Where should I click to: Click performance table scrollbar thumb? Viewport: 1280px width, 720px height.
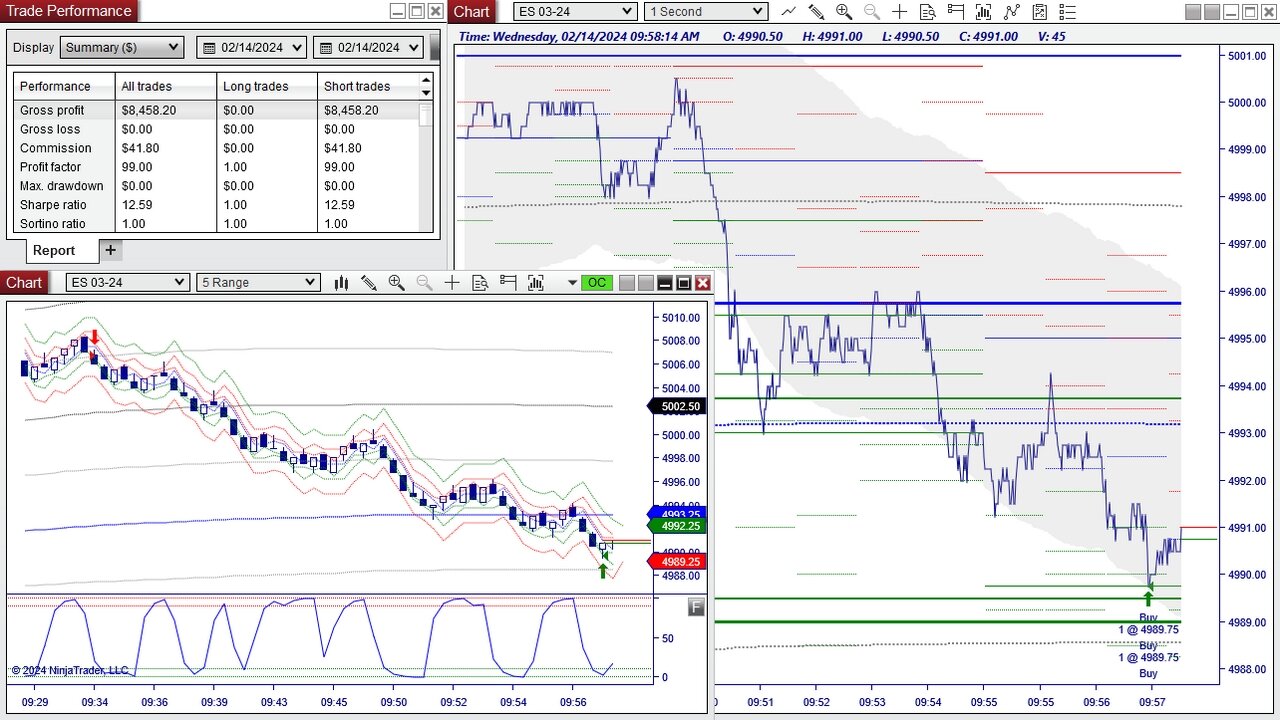(426, 114)
